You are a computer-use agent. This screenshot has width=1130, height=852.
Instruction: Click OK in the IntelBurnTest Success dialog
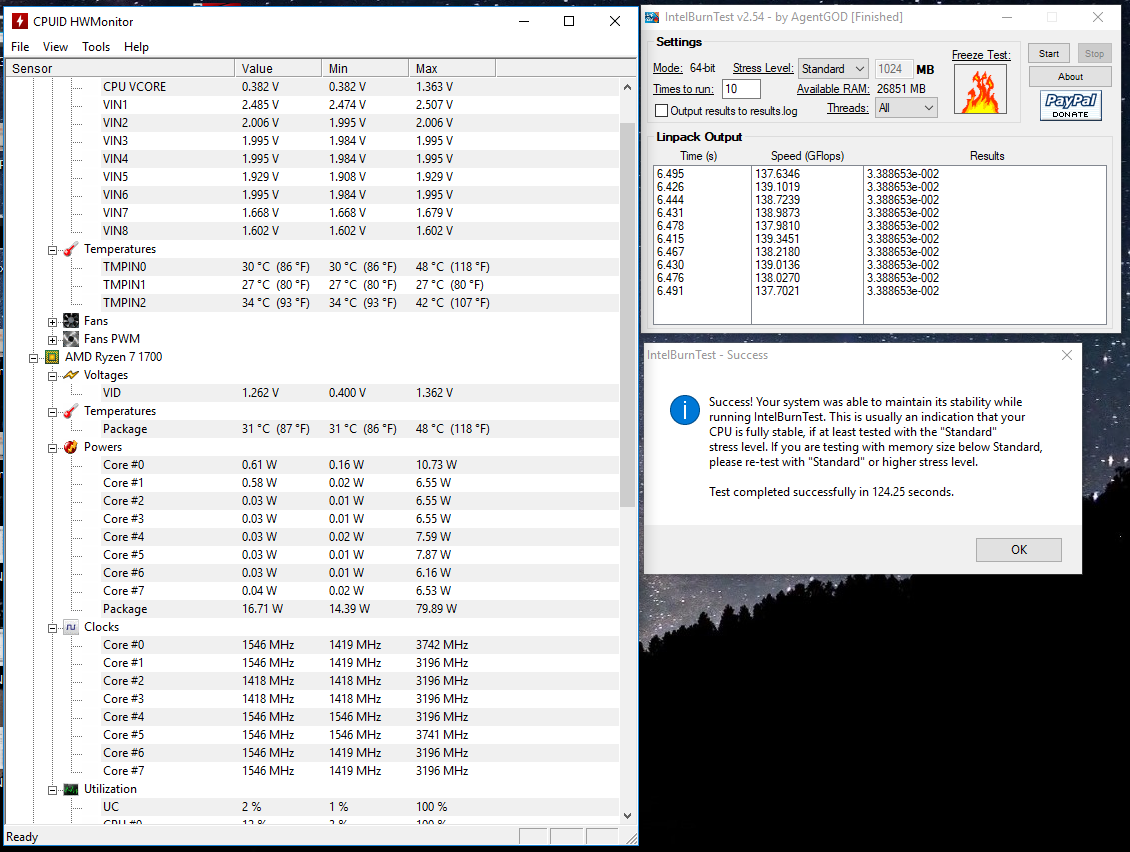(1018, 550)
